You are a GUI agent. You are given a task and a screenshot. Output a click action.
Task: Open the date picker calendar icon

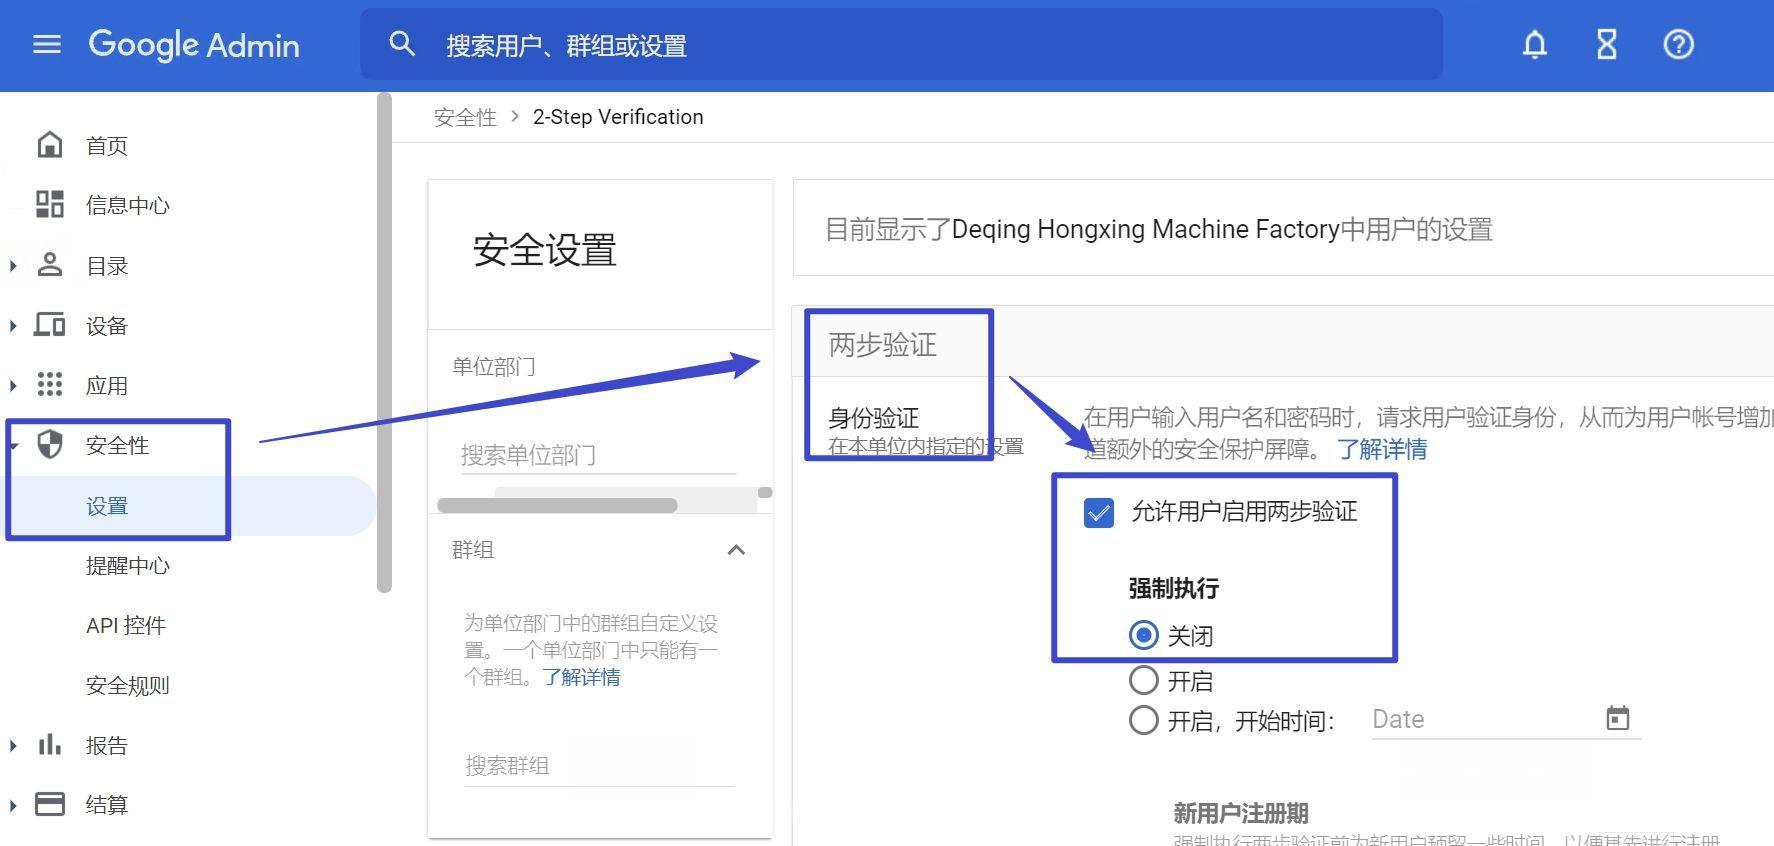pyautogui.click(x=1618, y=718)
